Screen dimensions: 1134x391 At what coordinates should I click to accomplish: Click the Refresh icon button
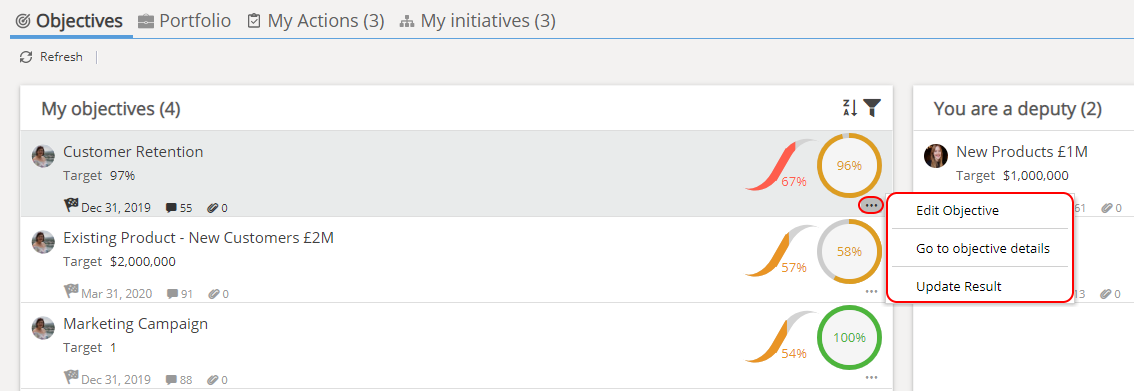(x=26, y=57)
